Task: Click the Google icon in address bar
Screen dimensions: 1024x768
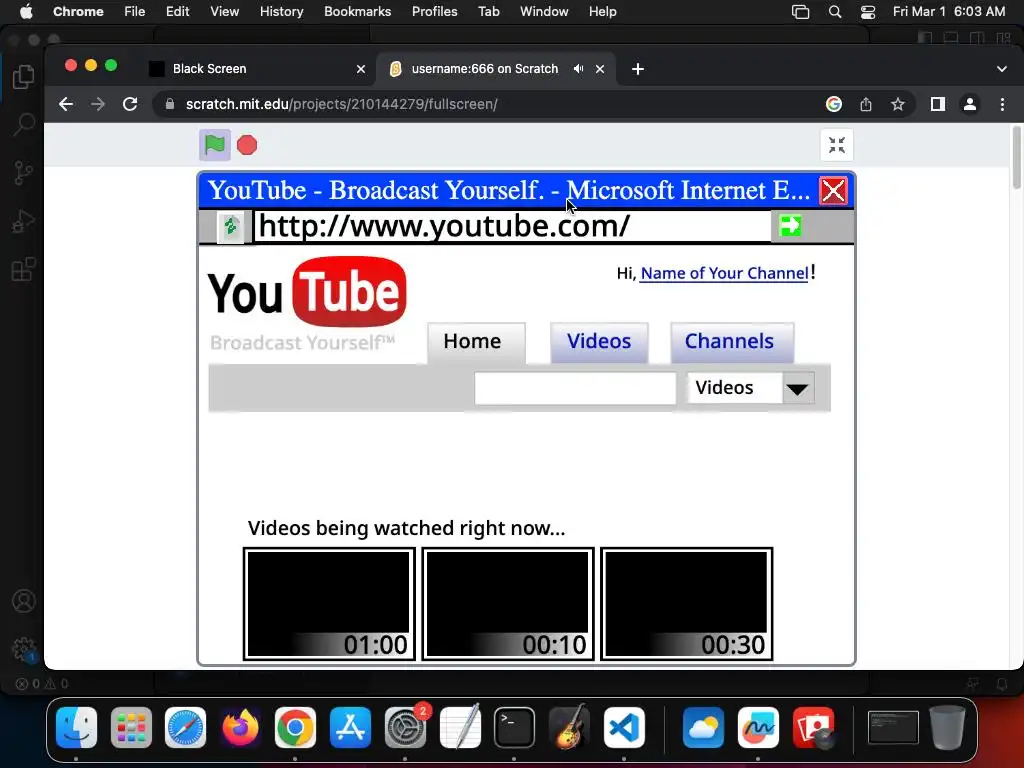Action: coord(833,104)
